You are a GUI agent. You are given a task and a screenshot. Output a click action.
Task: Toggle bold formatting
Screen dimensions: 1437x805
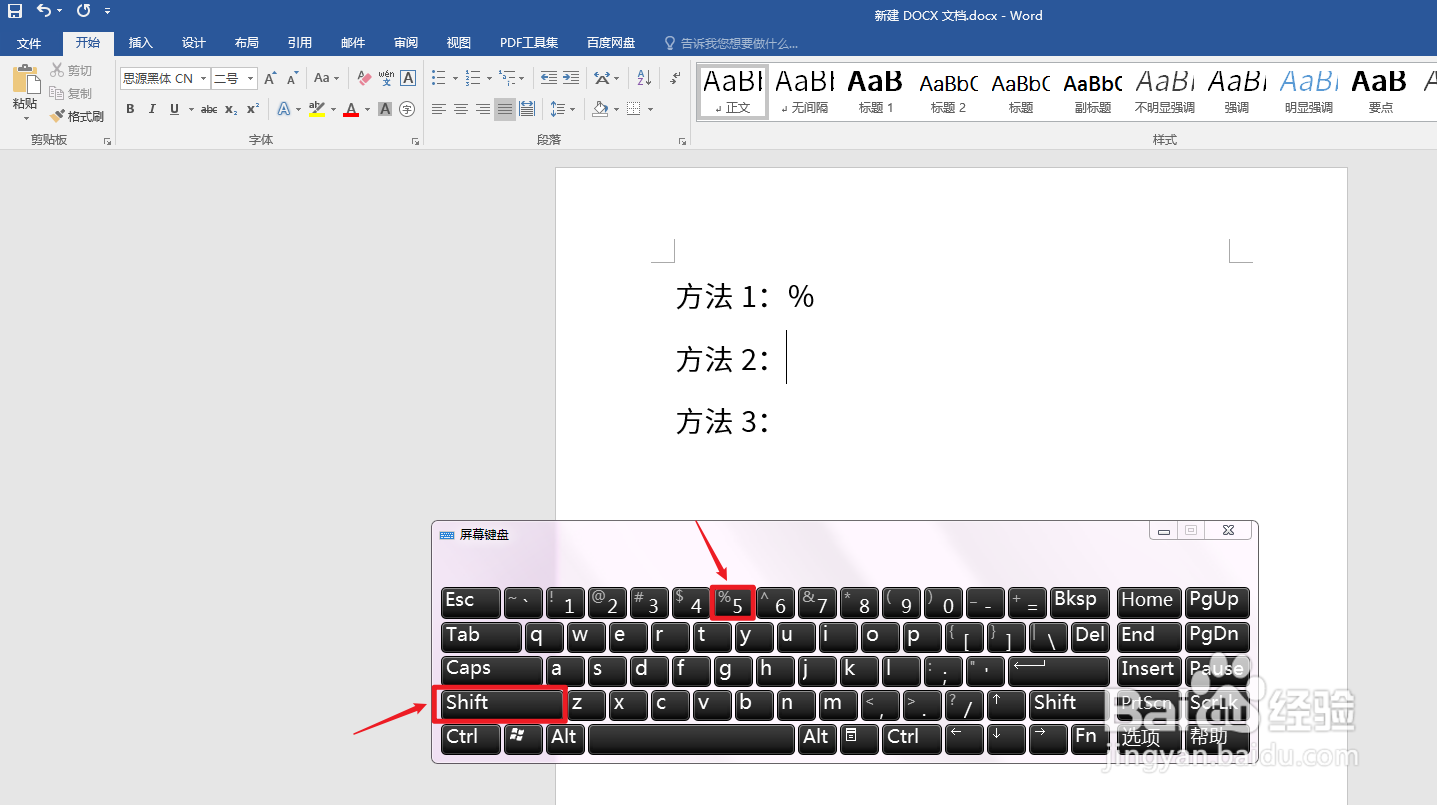coord(130,109)
